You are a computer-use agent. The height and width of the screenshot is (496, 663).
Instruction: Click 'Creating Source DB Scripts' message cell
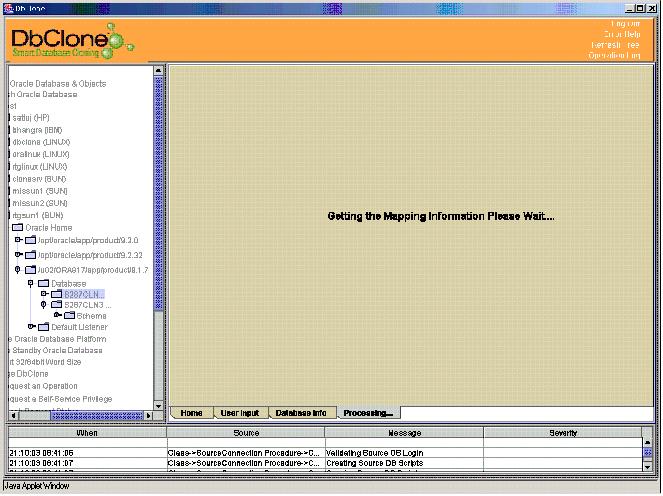[404, 463]
